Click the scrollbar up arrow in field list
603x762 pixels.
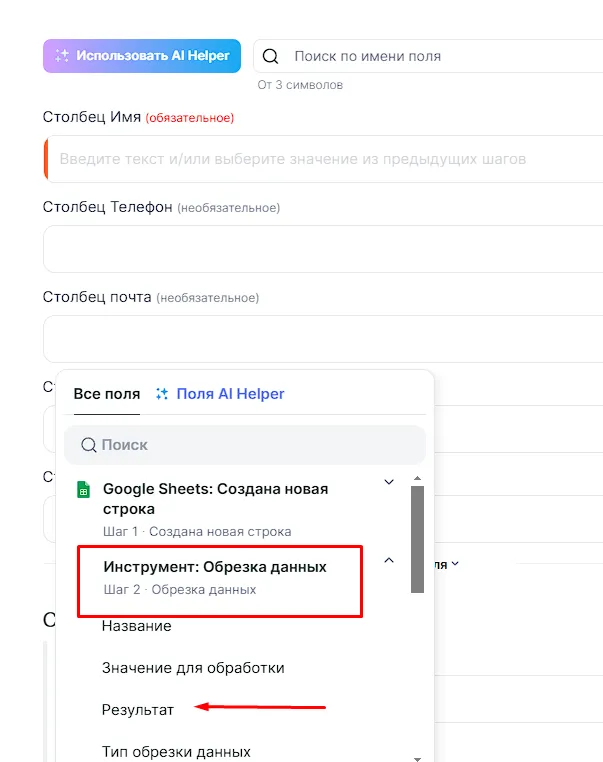point(417,478)
